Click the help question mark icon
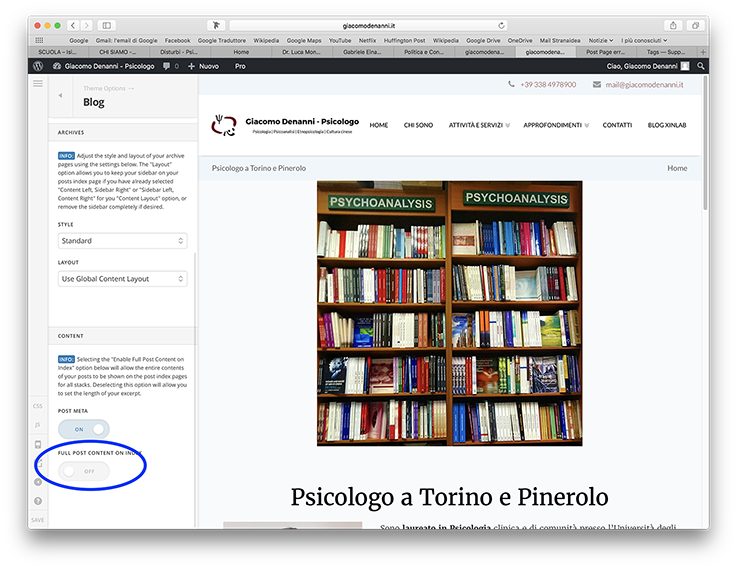 (x=38, y=500)
